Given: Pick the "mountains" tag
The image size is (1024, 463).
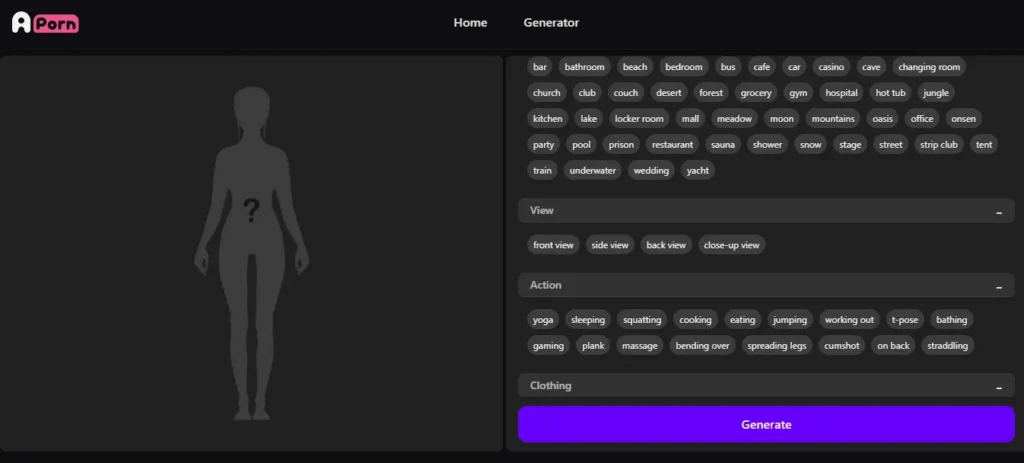Looking at the screenshot, I should click(x=833, y=119).
